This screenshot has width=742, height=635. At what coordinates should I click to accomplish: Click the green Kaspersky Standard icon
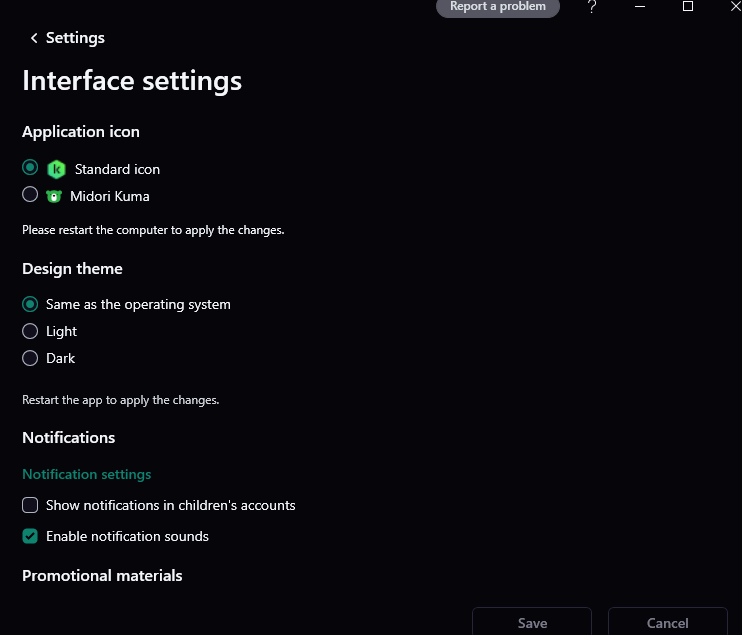[x=56, y=169]
